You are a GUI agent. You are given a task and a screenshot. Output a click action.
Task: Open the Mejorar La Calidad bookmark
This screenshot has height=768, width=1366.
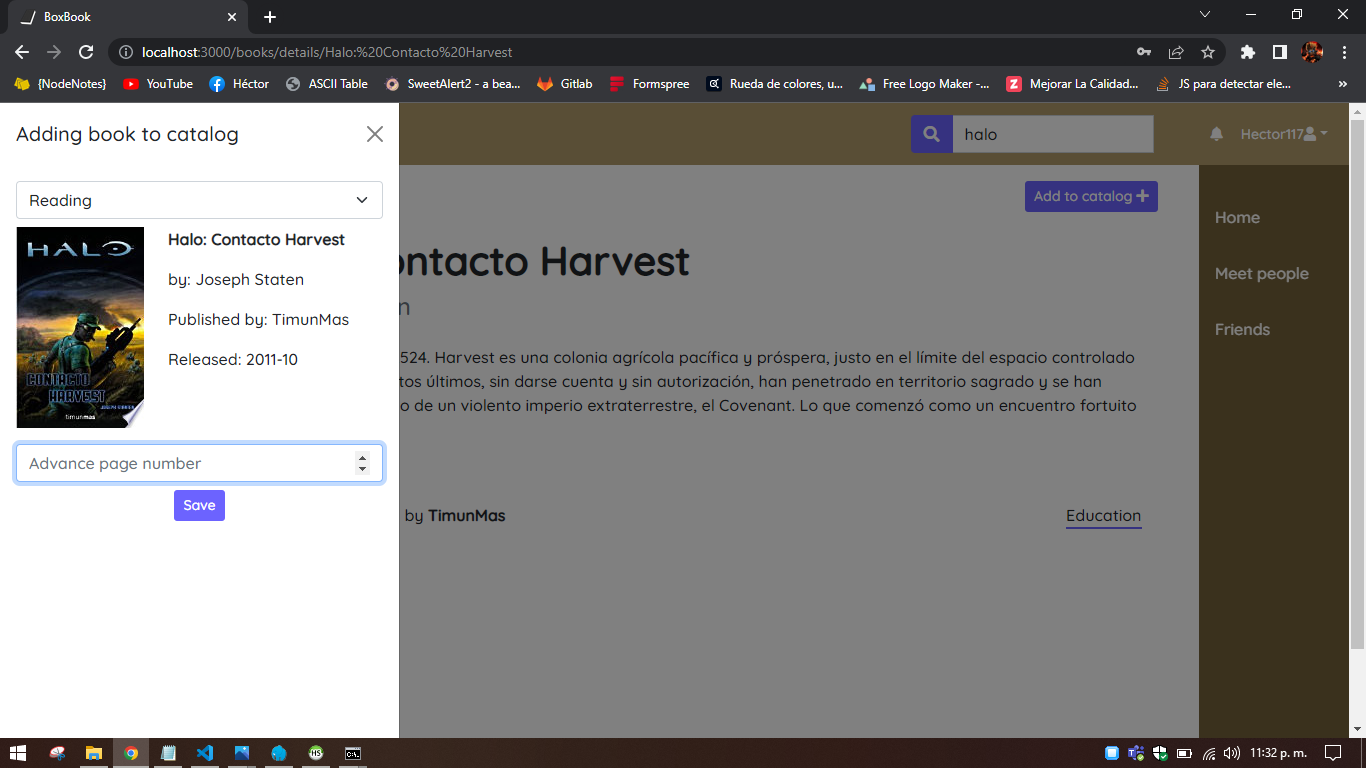click(1073, 84)
